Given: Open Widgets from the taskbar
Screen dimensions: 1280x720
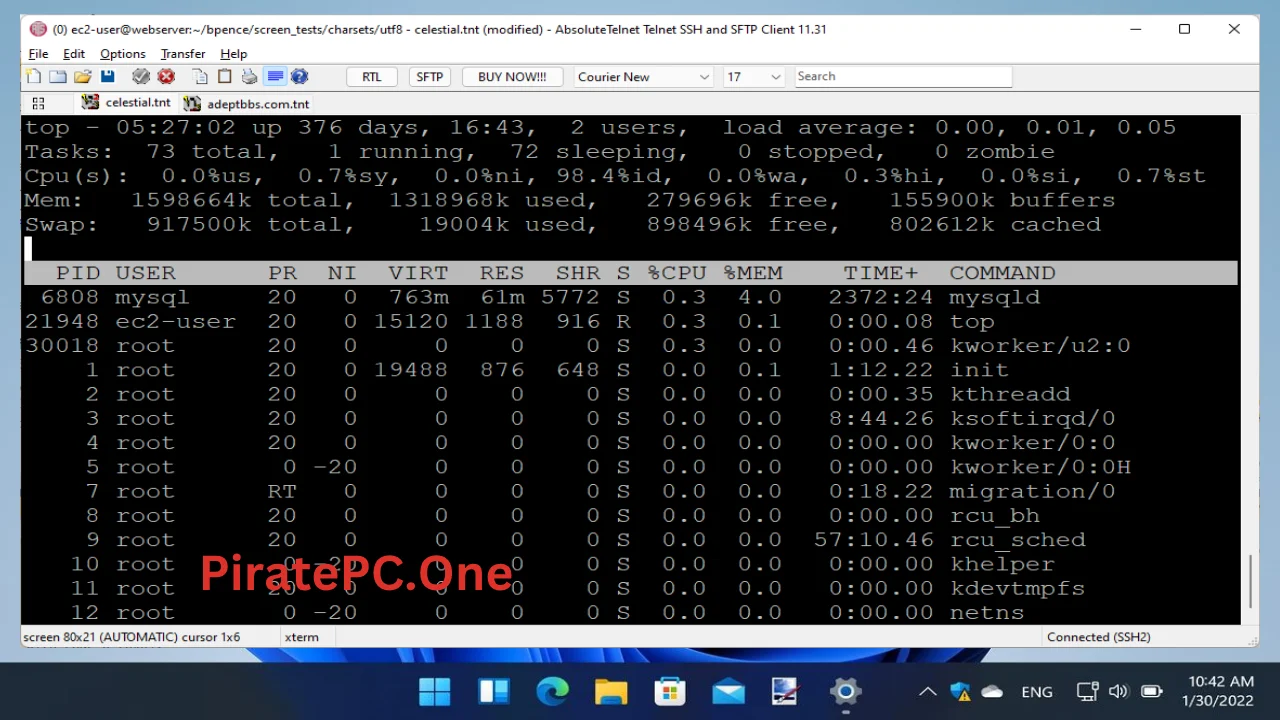Looking at the screenshot, I should pyautogui.click(x=493, y=691).
